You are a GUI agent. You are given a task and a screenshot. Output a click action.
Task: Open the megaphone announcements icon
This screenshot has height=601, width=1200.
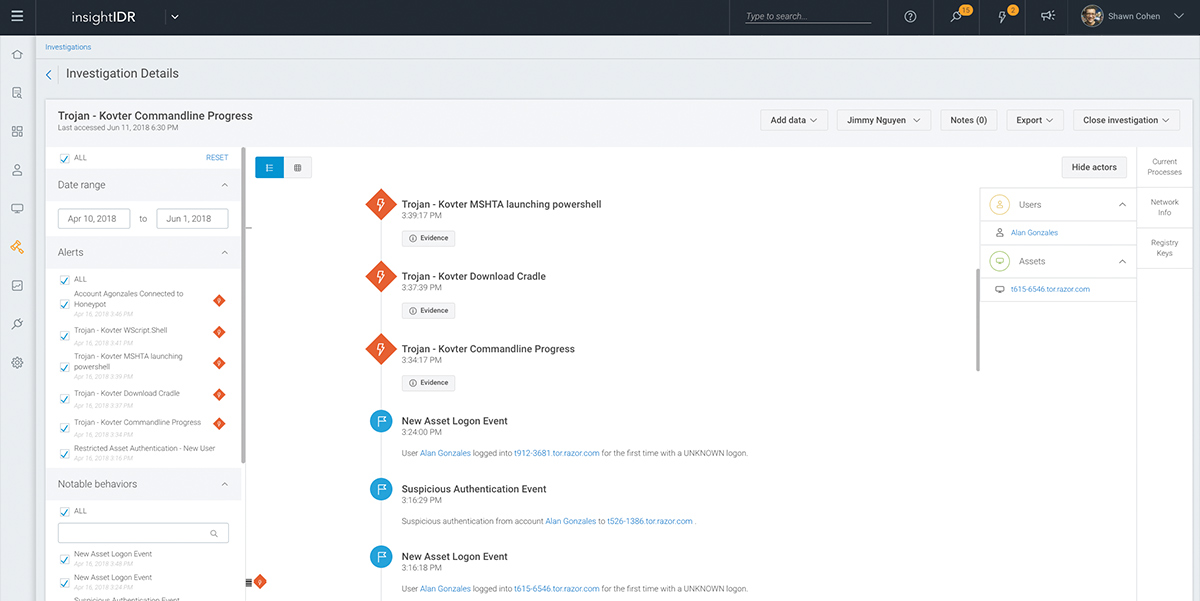click(x=1048, y=17)
